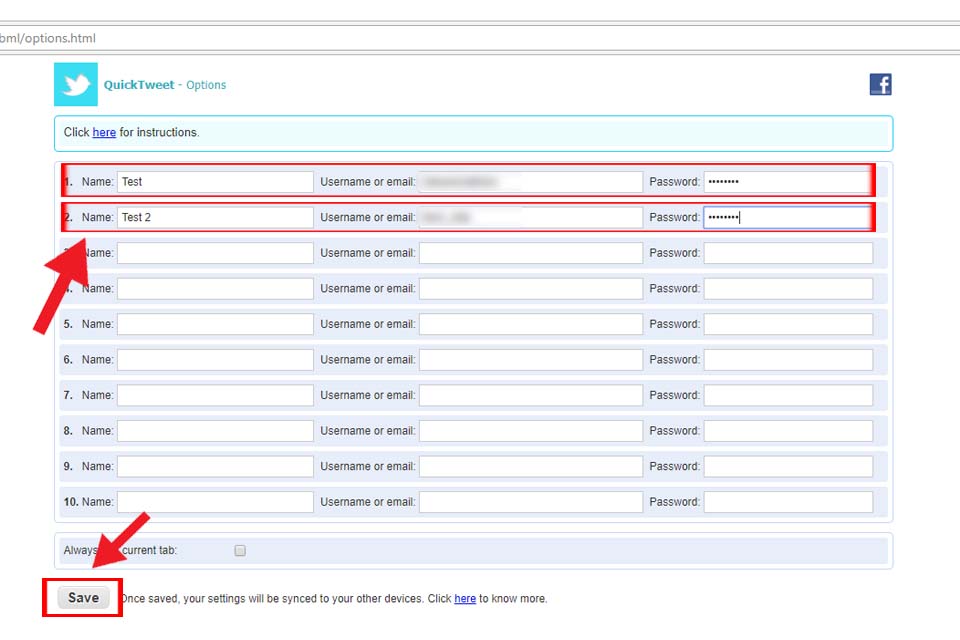Focus the Name field in row 10

click(x=215, y=501)
